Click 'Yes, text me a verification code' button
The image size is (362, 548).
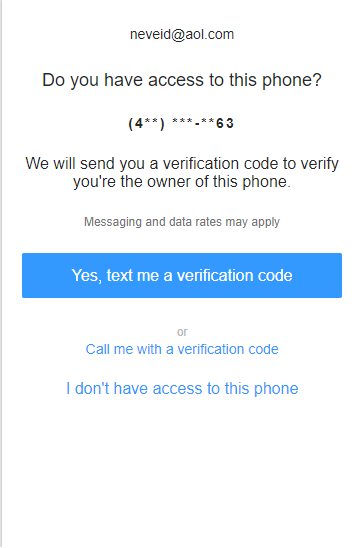tap(182, 275)
